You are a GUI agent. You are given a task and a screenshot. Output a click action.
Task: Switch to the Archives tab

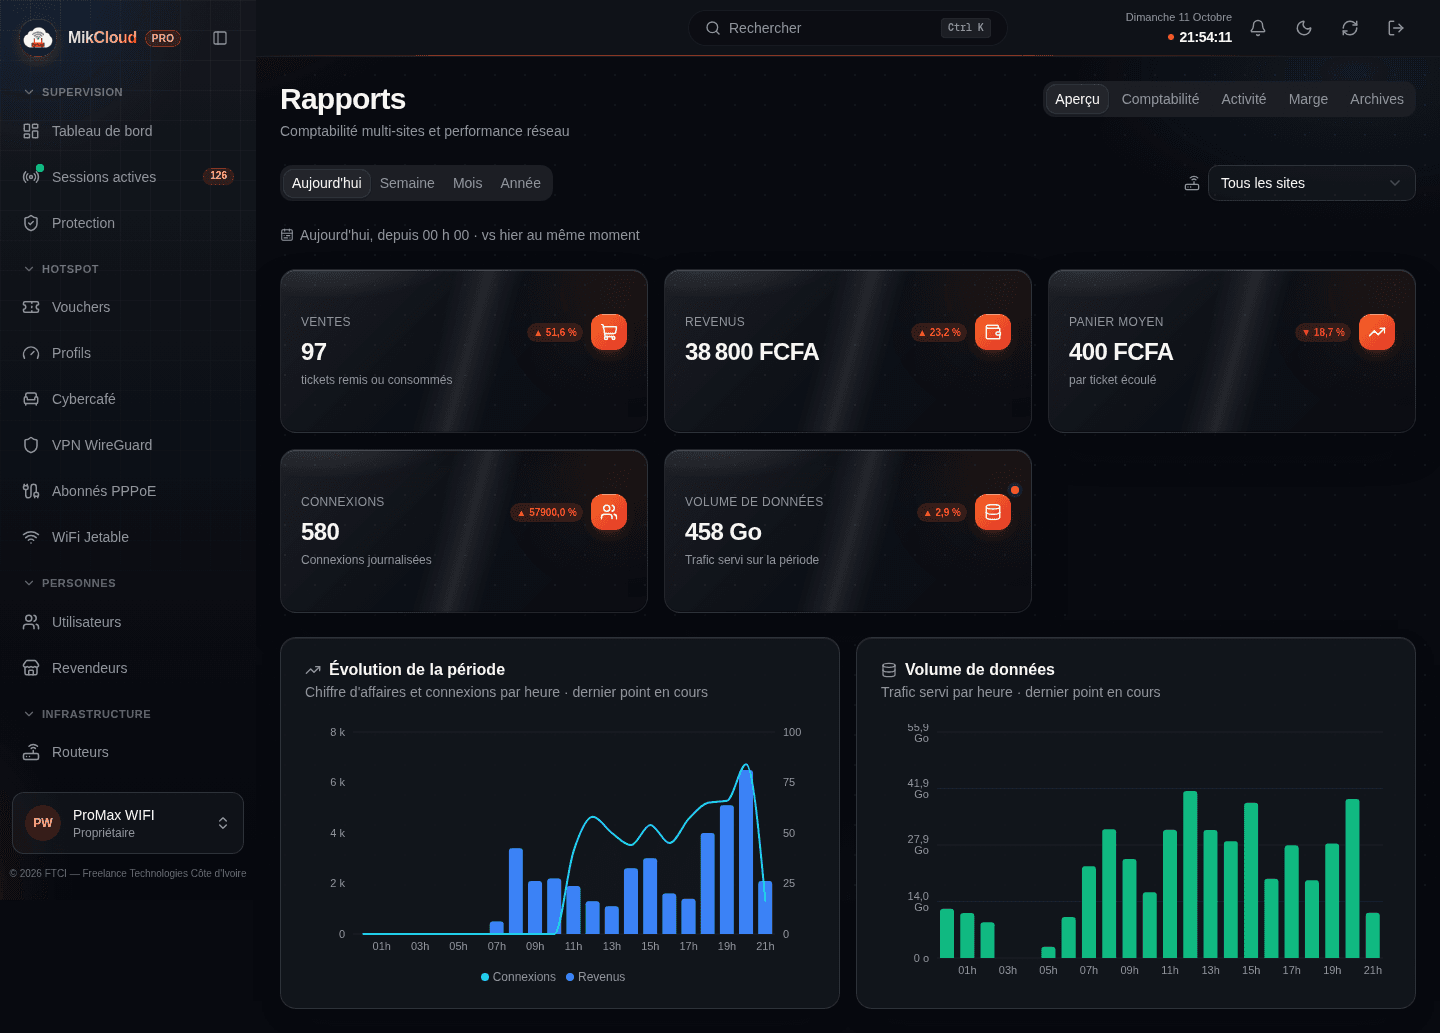tap(1377, 99)
